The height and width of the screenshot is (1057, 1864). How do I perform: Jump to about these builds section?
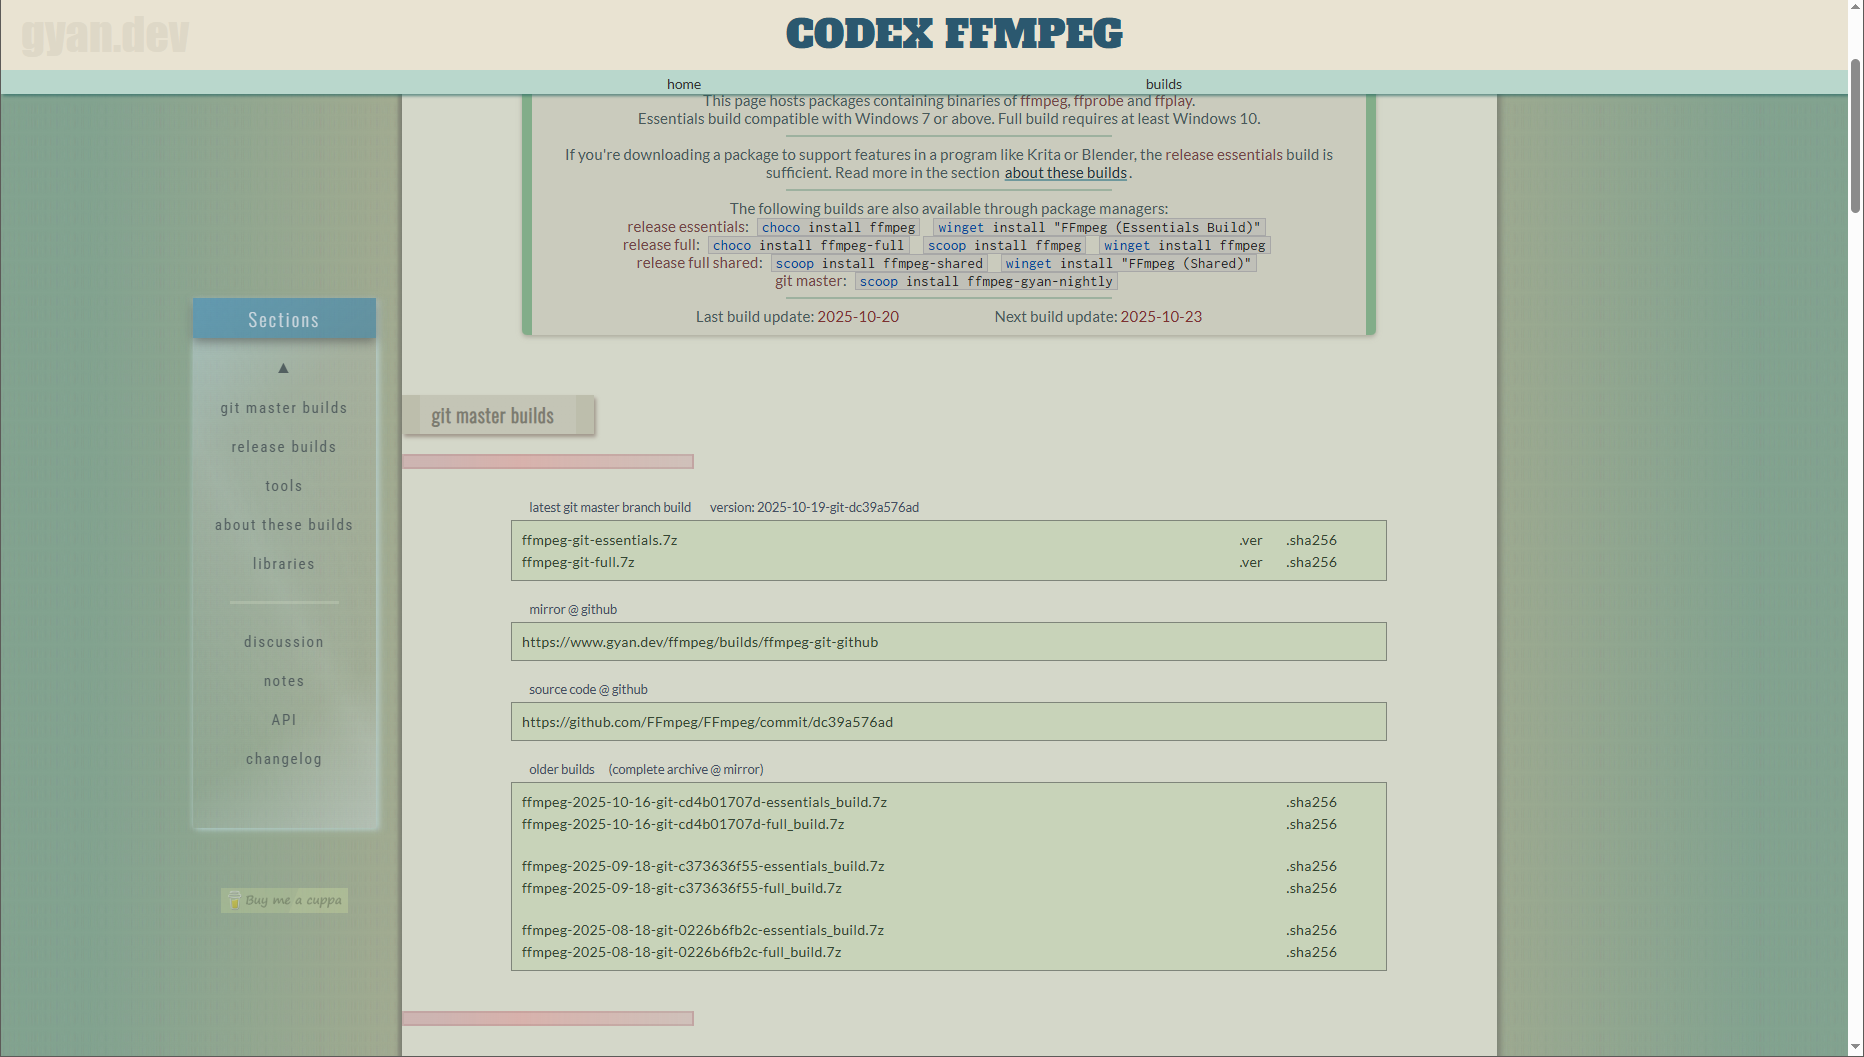click(284, 525)
